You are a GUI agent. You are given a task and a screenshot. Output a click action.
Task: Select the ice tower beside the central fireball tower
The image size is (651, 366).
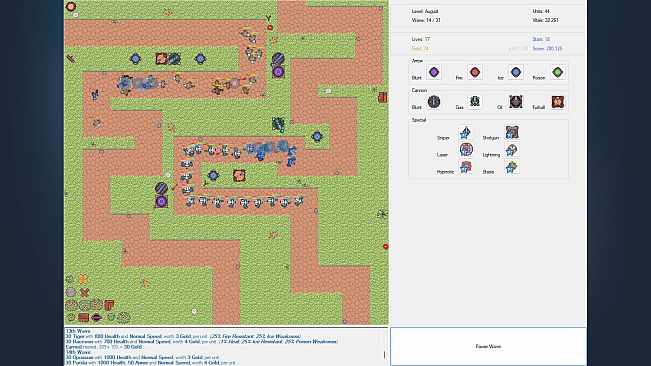(213, 176)
